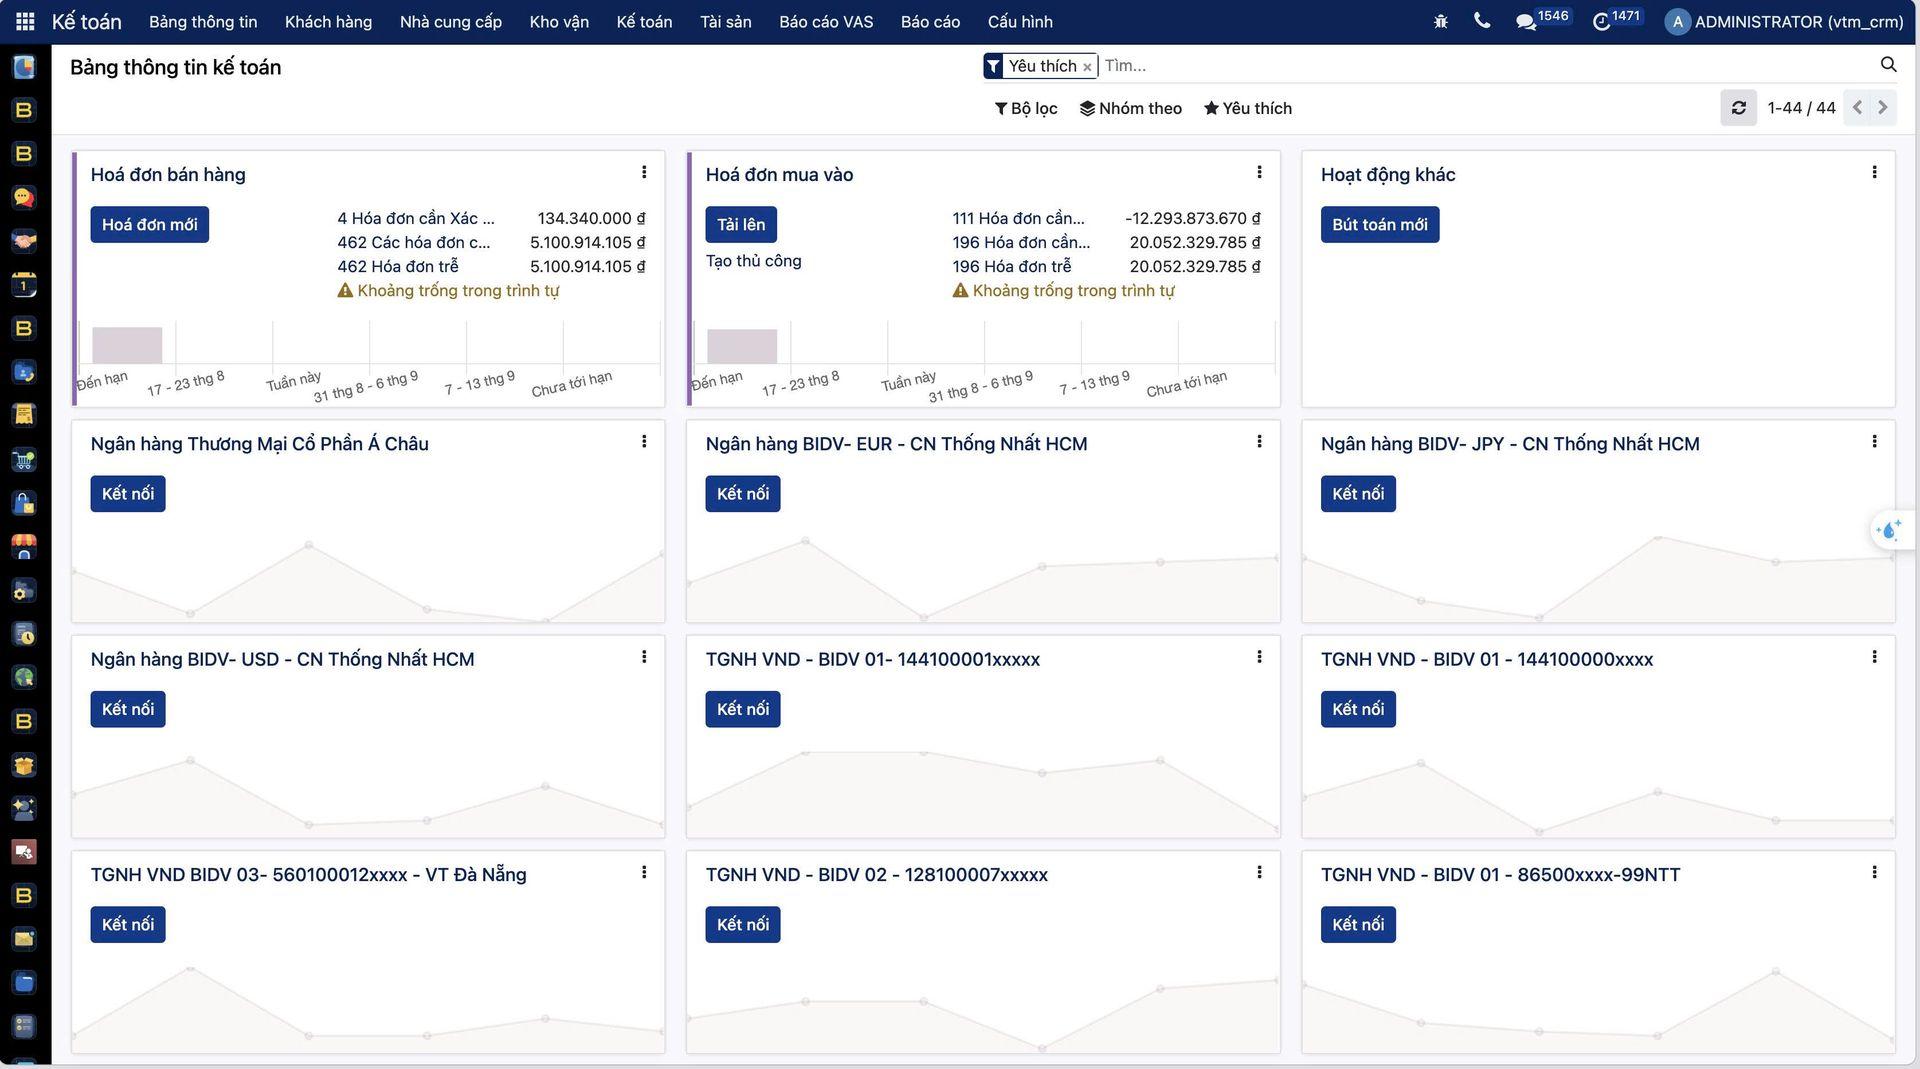Open the apps grid menu icon
The image size is (1920, 1069).
click(25, 21)
